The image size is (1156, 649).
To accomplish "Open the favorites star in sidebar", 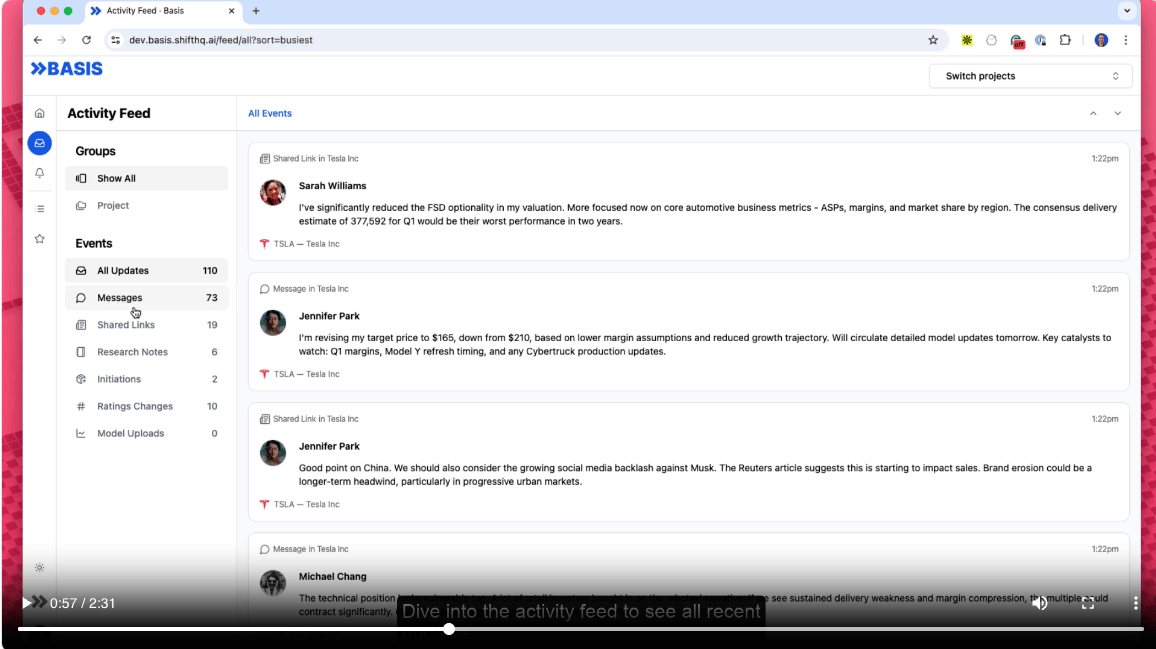I will tap(40, 239).
